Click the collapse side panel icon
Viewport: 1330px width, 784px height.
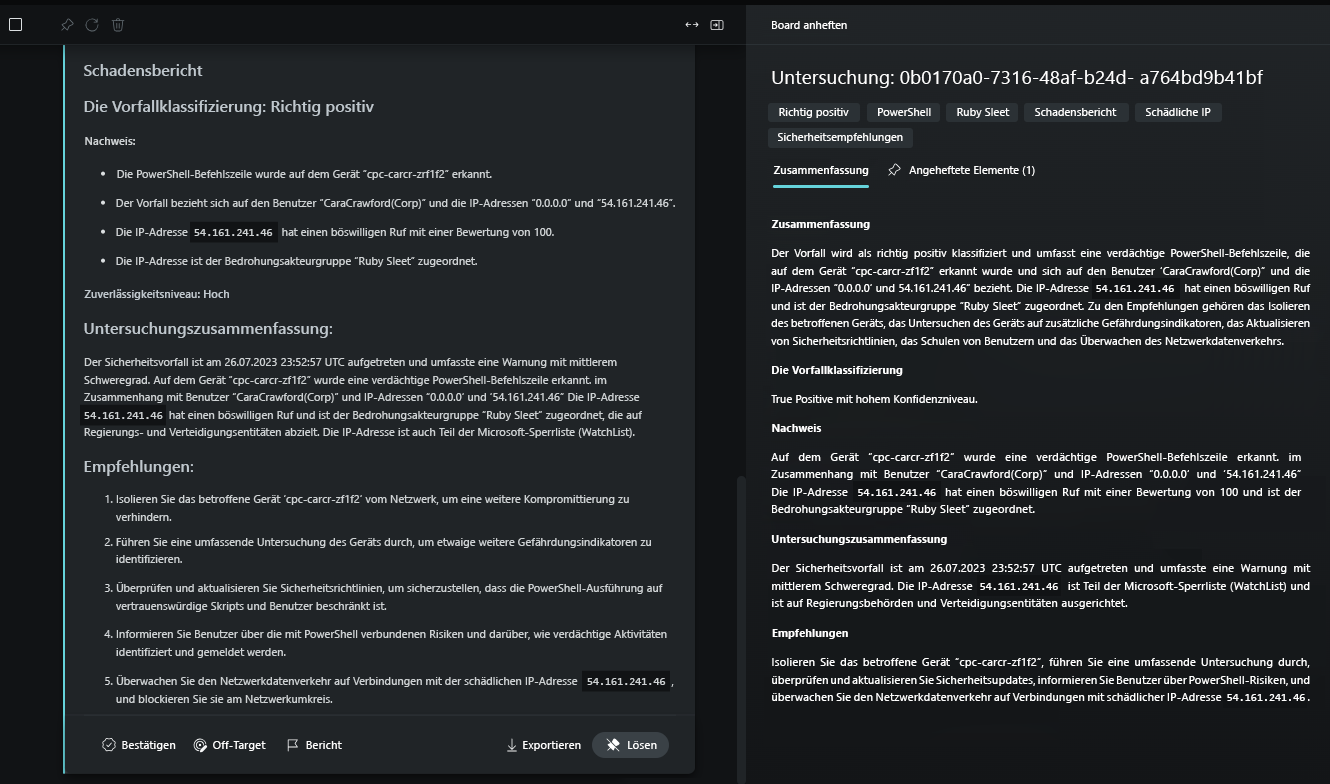(717, 25)
